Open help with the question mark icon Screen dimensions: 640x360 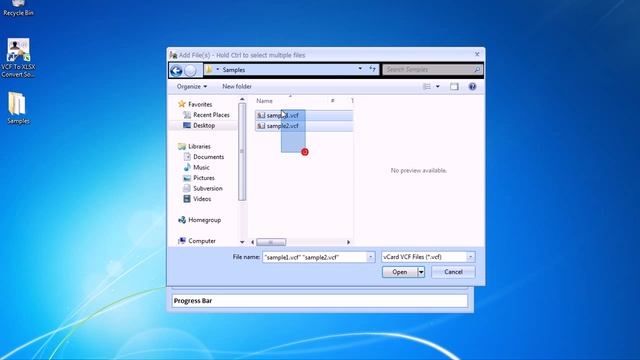(472, 87)
